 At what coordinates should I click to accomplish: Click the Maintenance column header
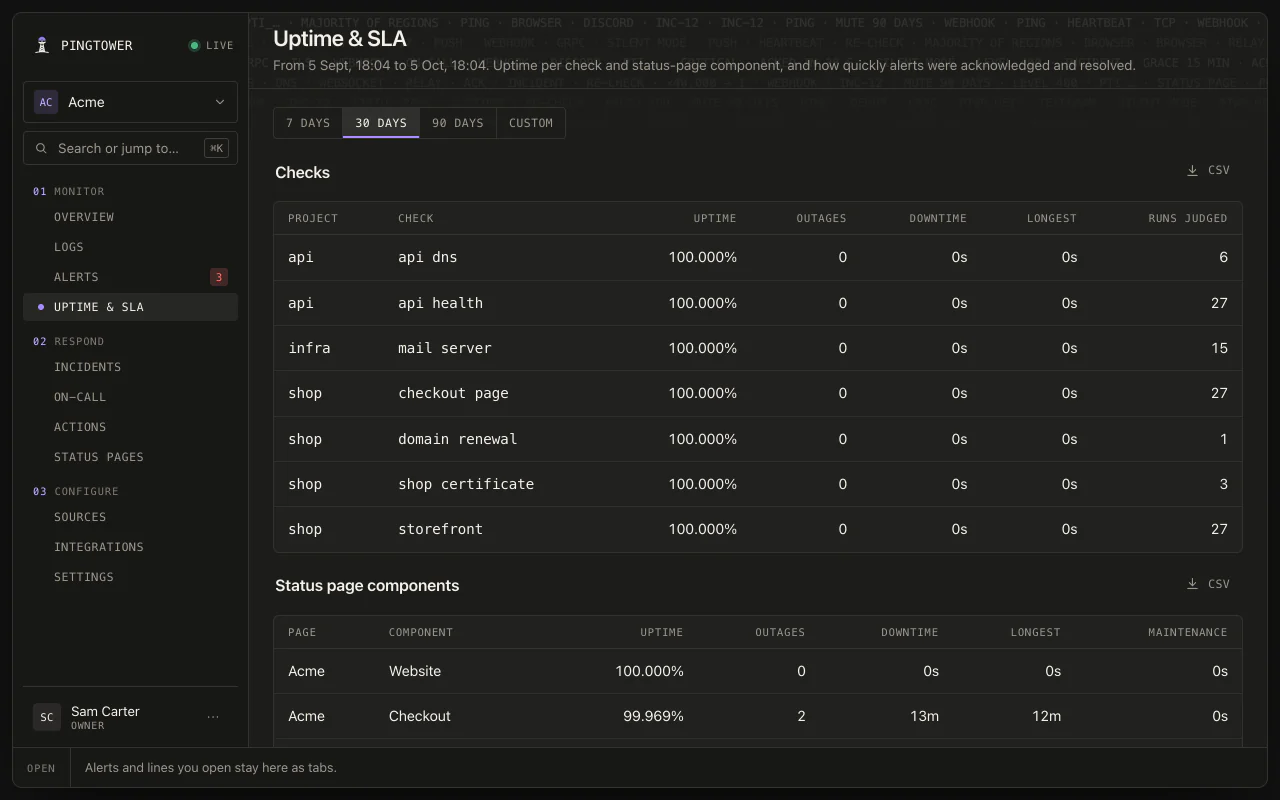click(x=1188, y=632)
